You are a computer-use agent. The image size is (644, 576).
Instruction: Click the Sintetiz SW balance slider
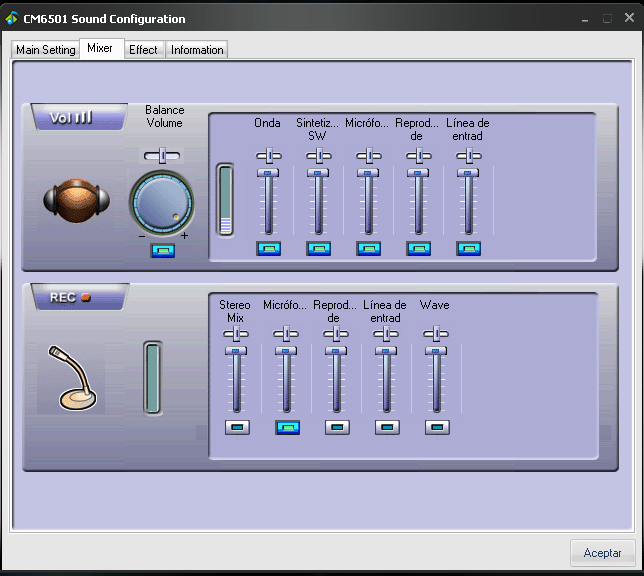coord(319,156)
